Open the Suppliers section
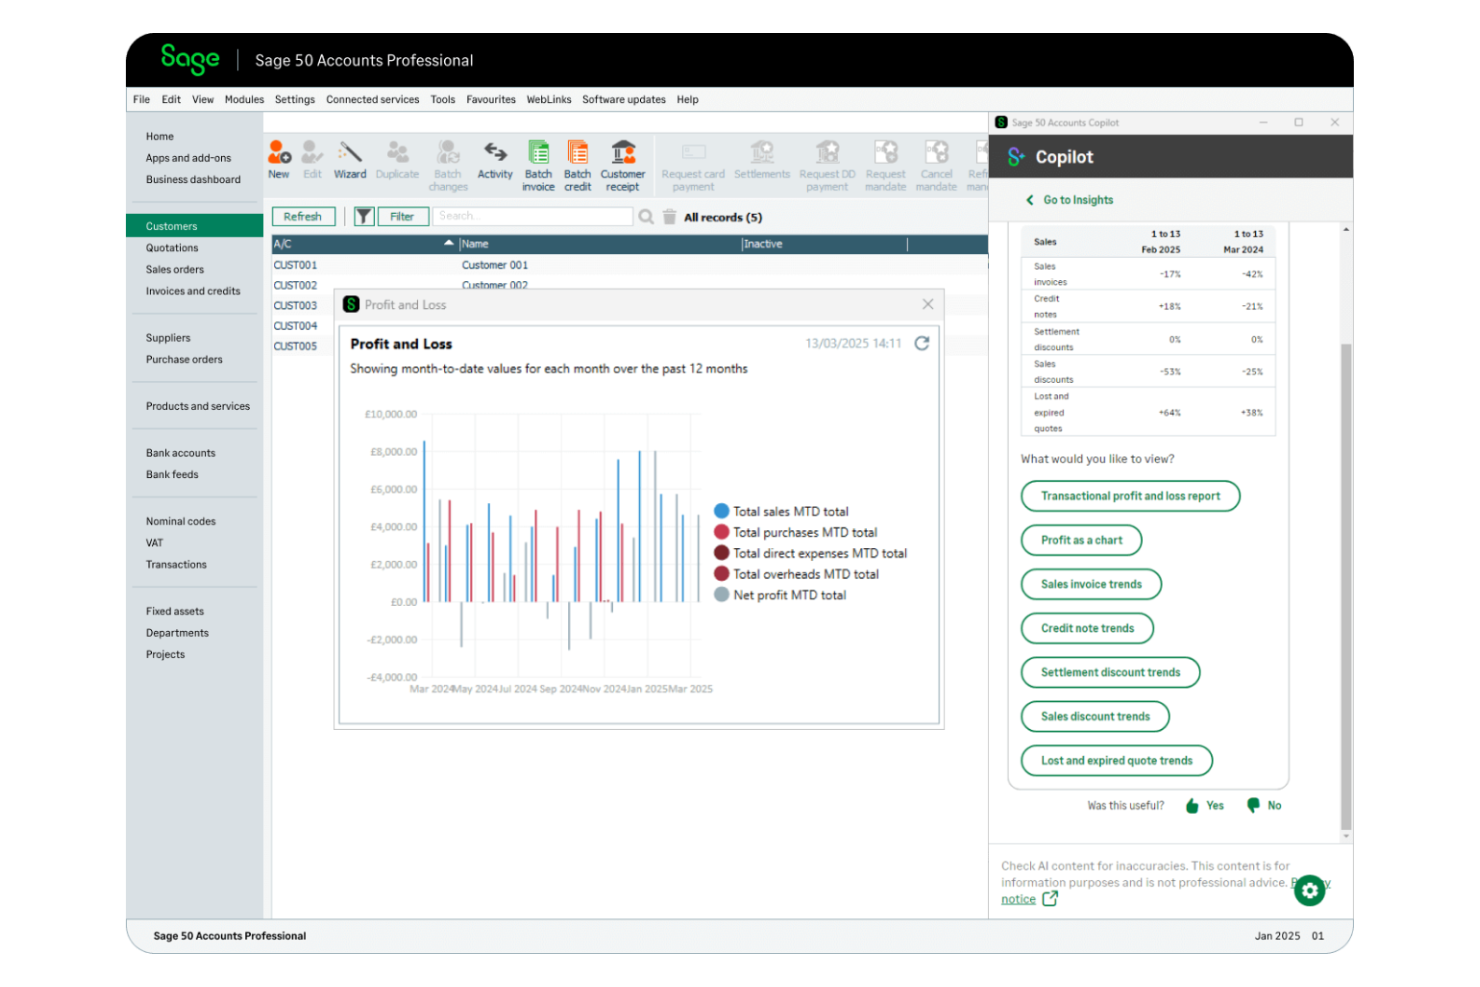Image resolution: width=1480 pixels, height=987 pixels. tap(168, 338)
